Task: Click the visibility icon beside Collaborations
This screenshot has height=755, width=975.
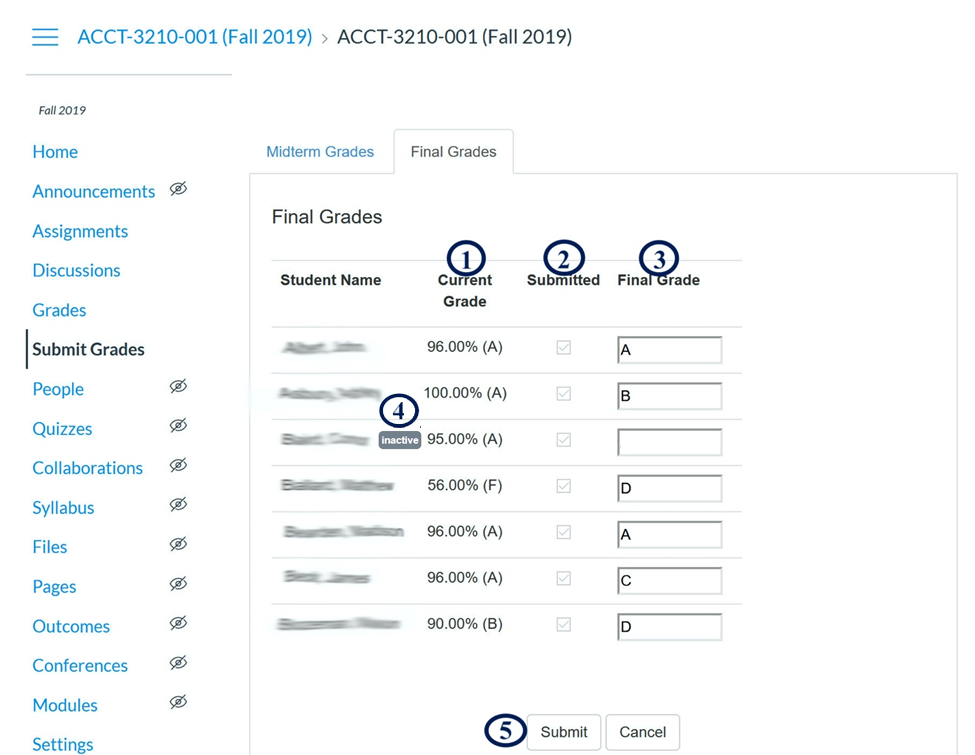Action: [x=178, y=464]
